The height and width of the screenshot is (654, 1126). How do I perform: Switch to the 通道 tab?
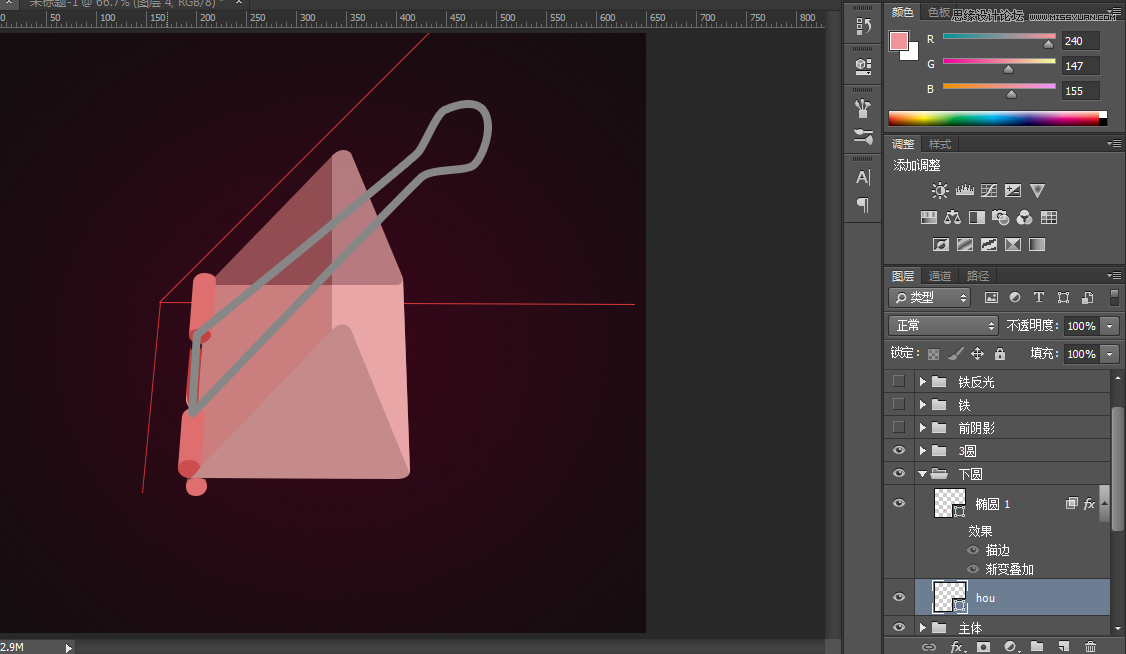pos(939,276)
